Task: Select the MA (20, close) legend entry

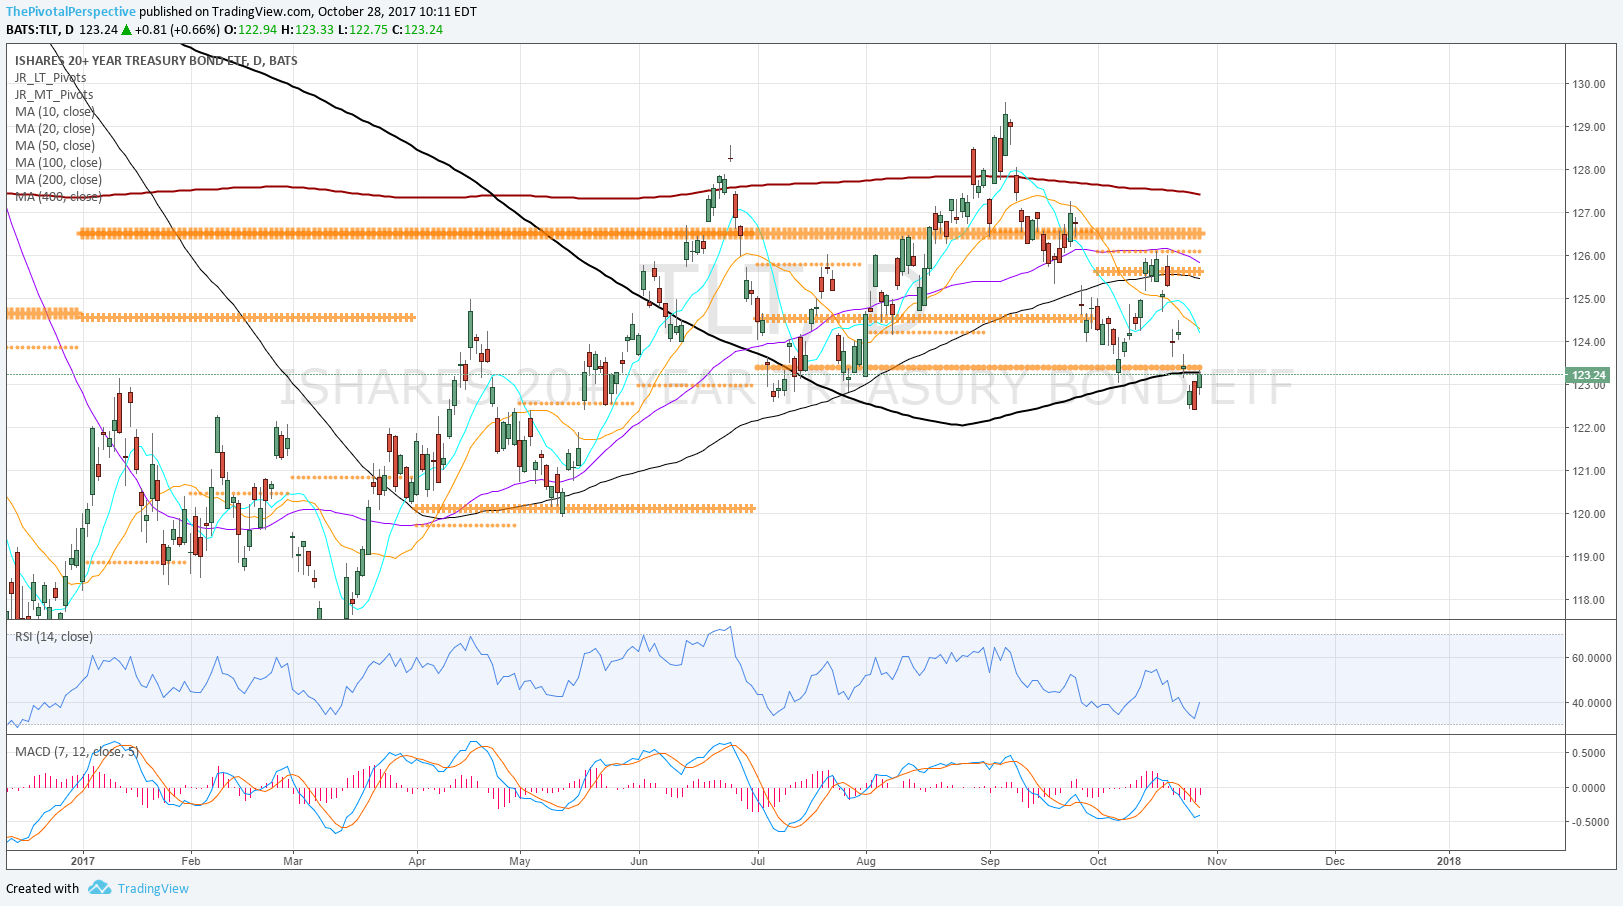Action: coord(55,128)
